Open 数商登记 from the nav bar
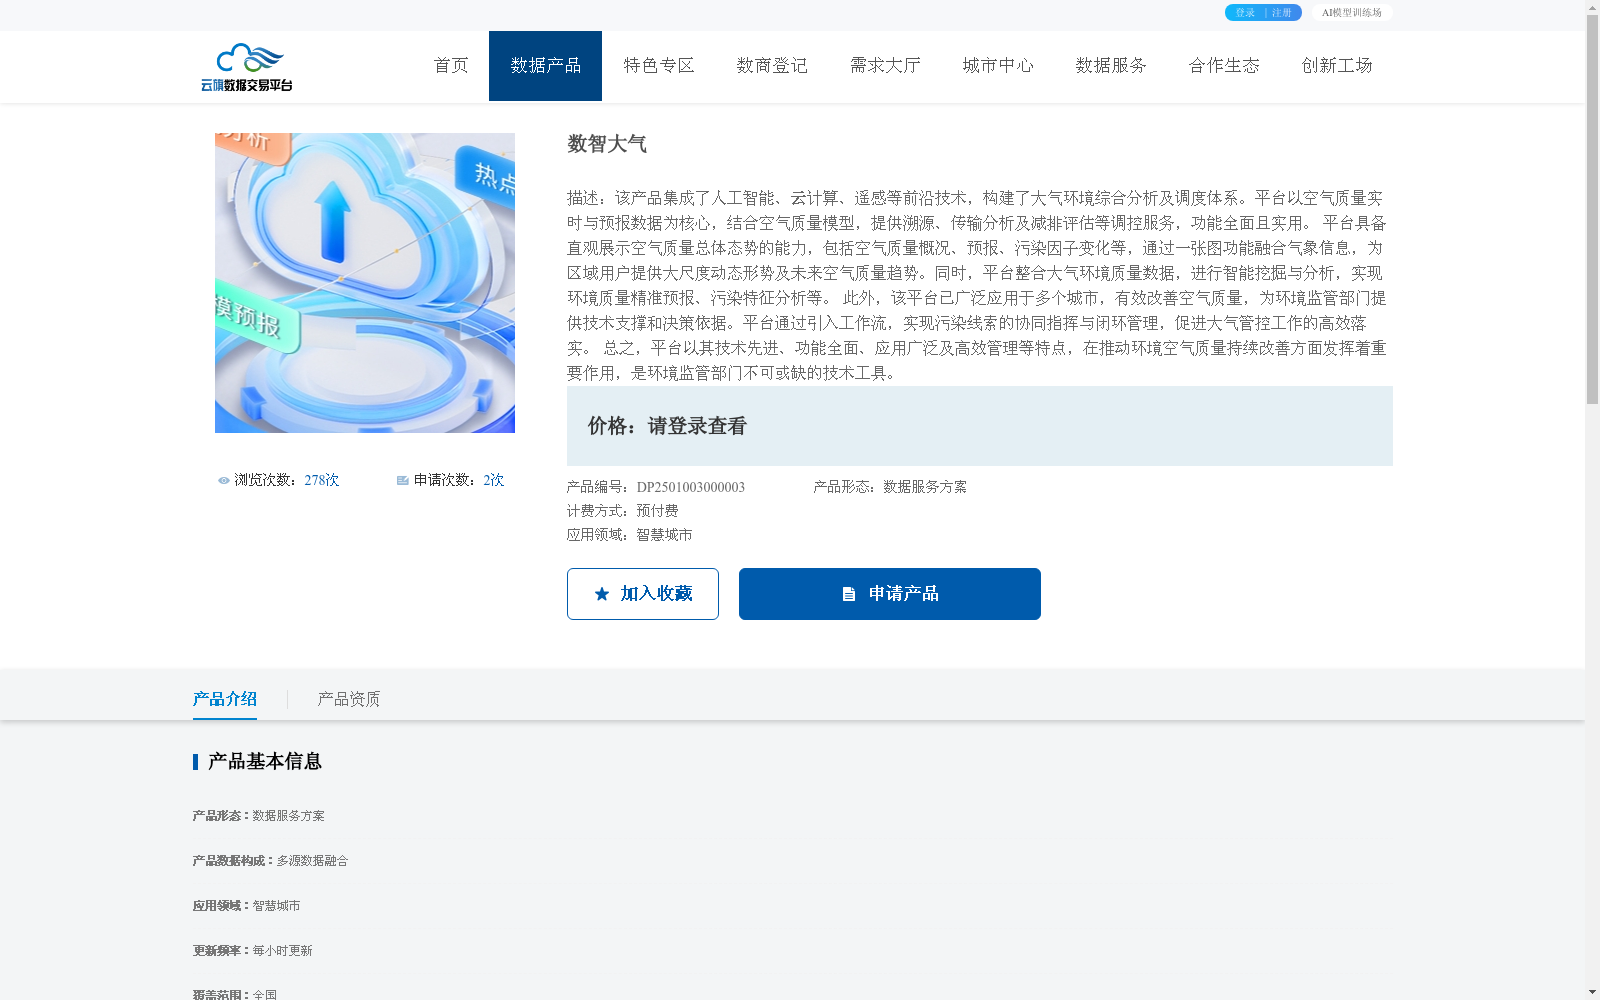This screenshot has height=1000, width=1600. click(771, 66)
